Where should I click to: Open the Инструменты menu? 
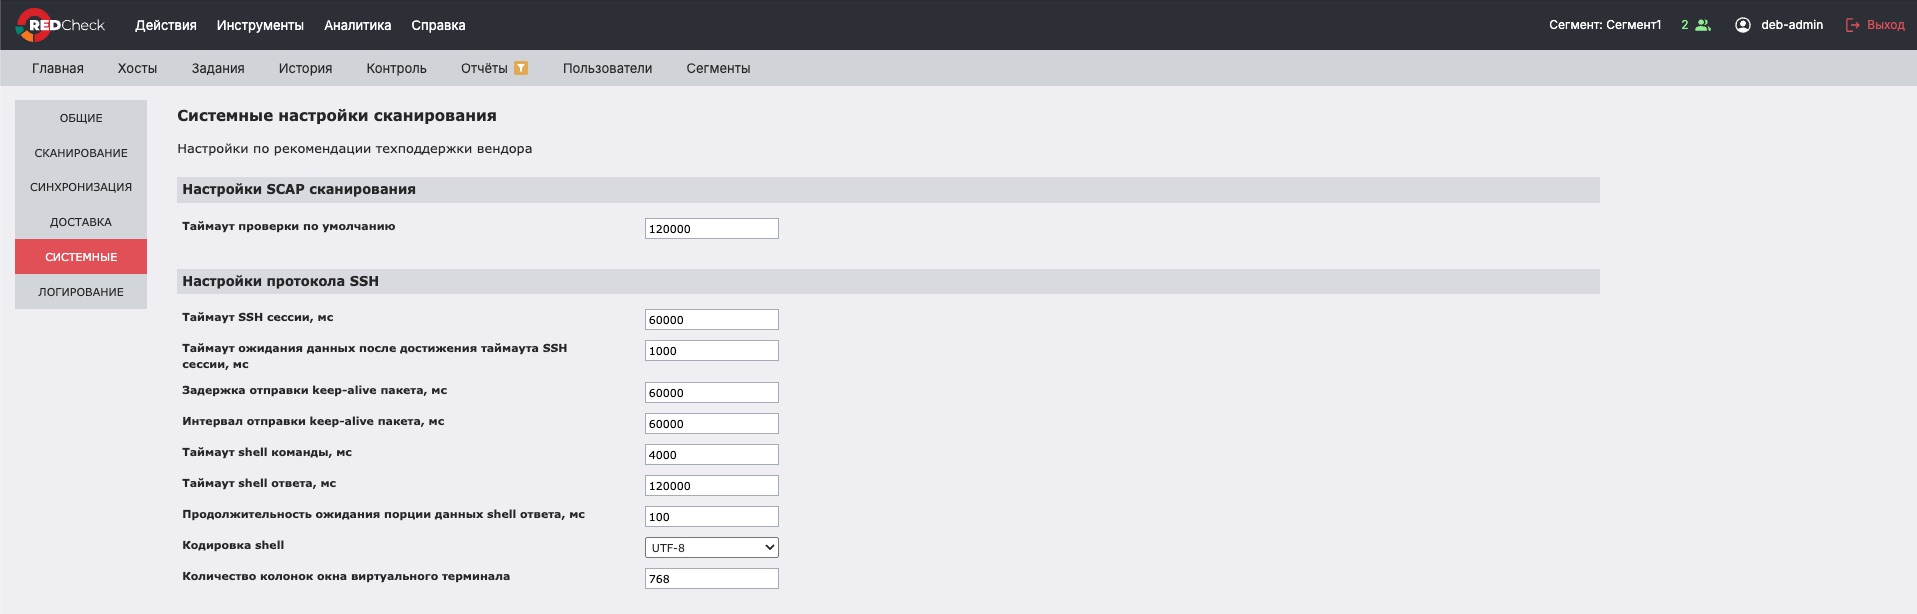[260, 25]
